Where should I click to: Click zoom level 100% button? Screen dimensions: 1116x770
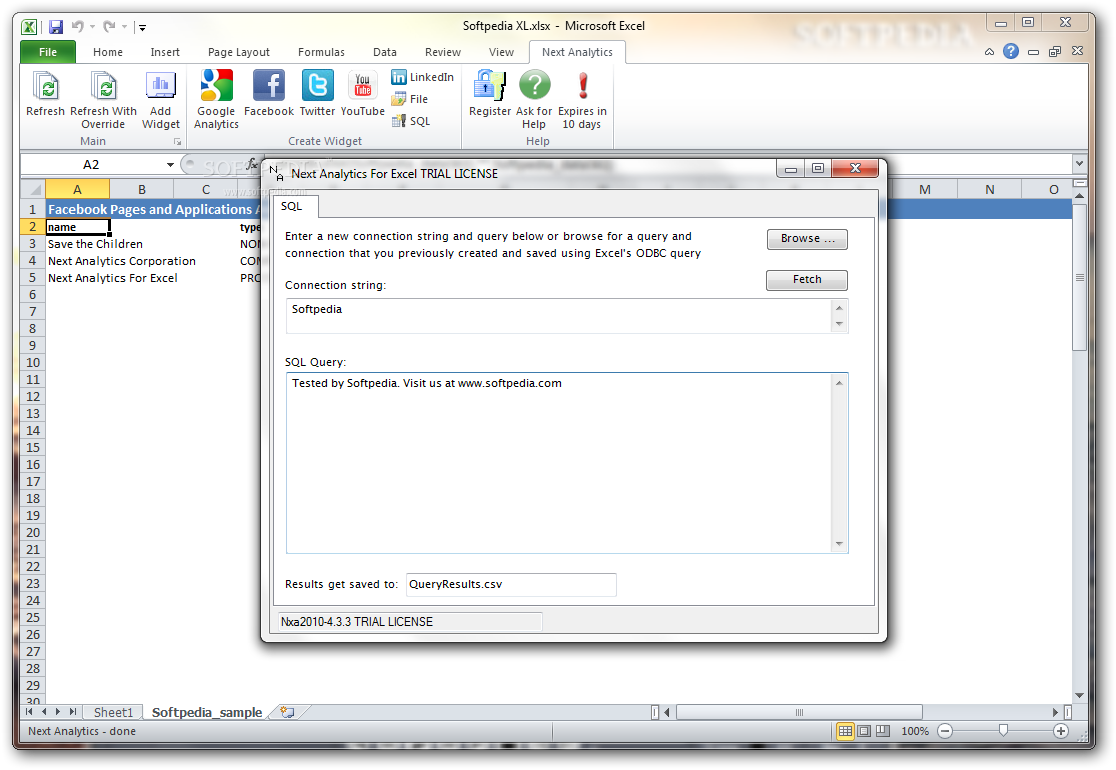[x=915, y=731]
